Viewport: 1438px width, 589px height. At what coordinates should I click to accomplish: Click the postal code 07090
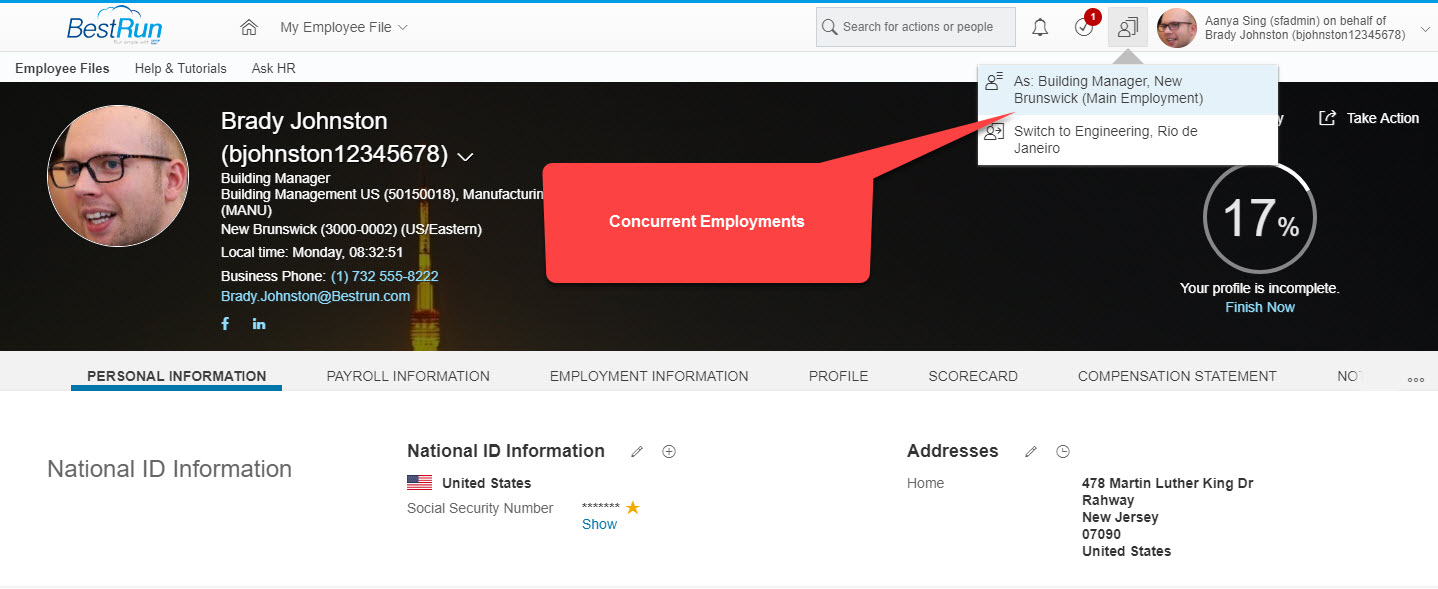(1101, 534)
